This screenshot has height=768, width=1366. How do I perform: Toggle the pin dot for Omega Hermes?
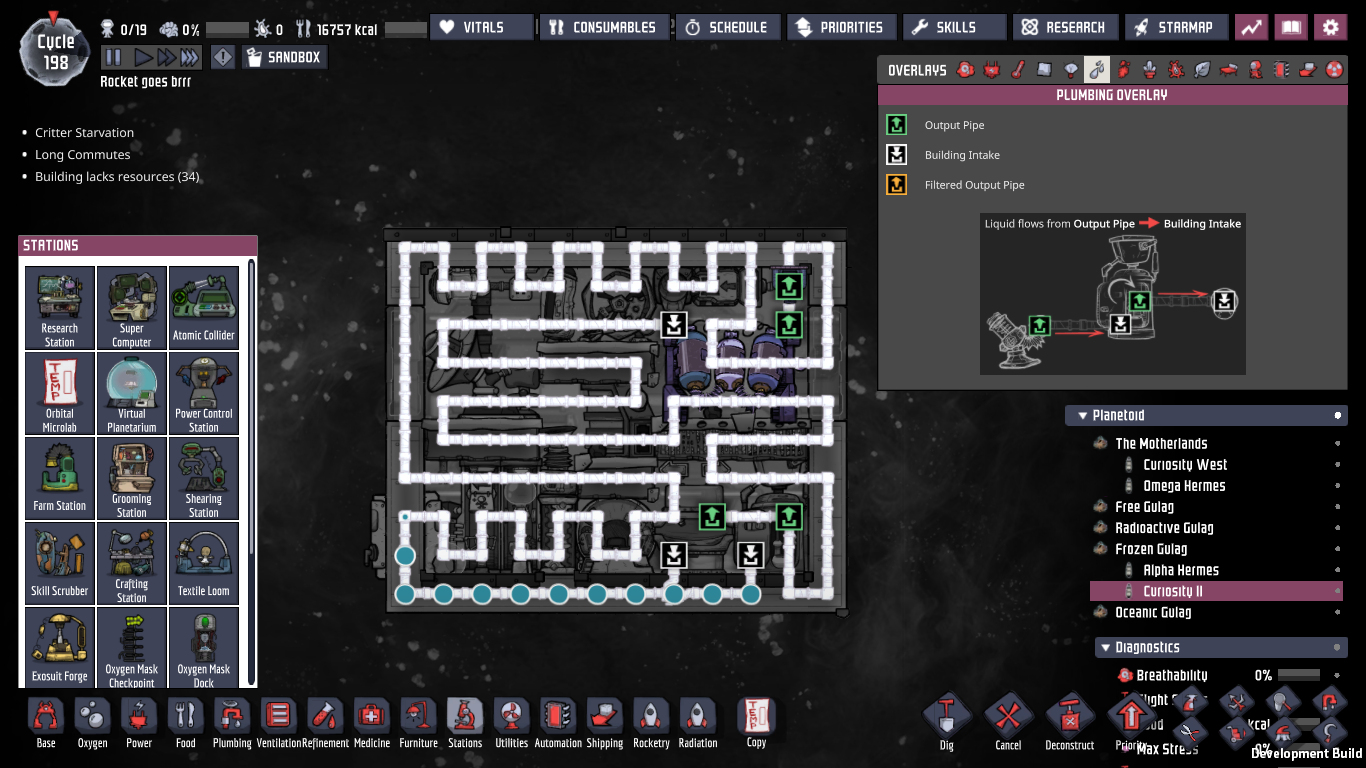(x=1338, y=486)
